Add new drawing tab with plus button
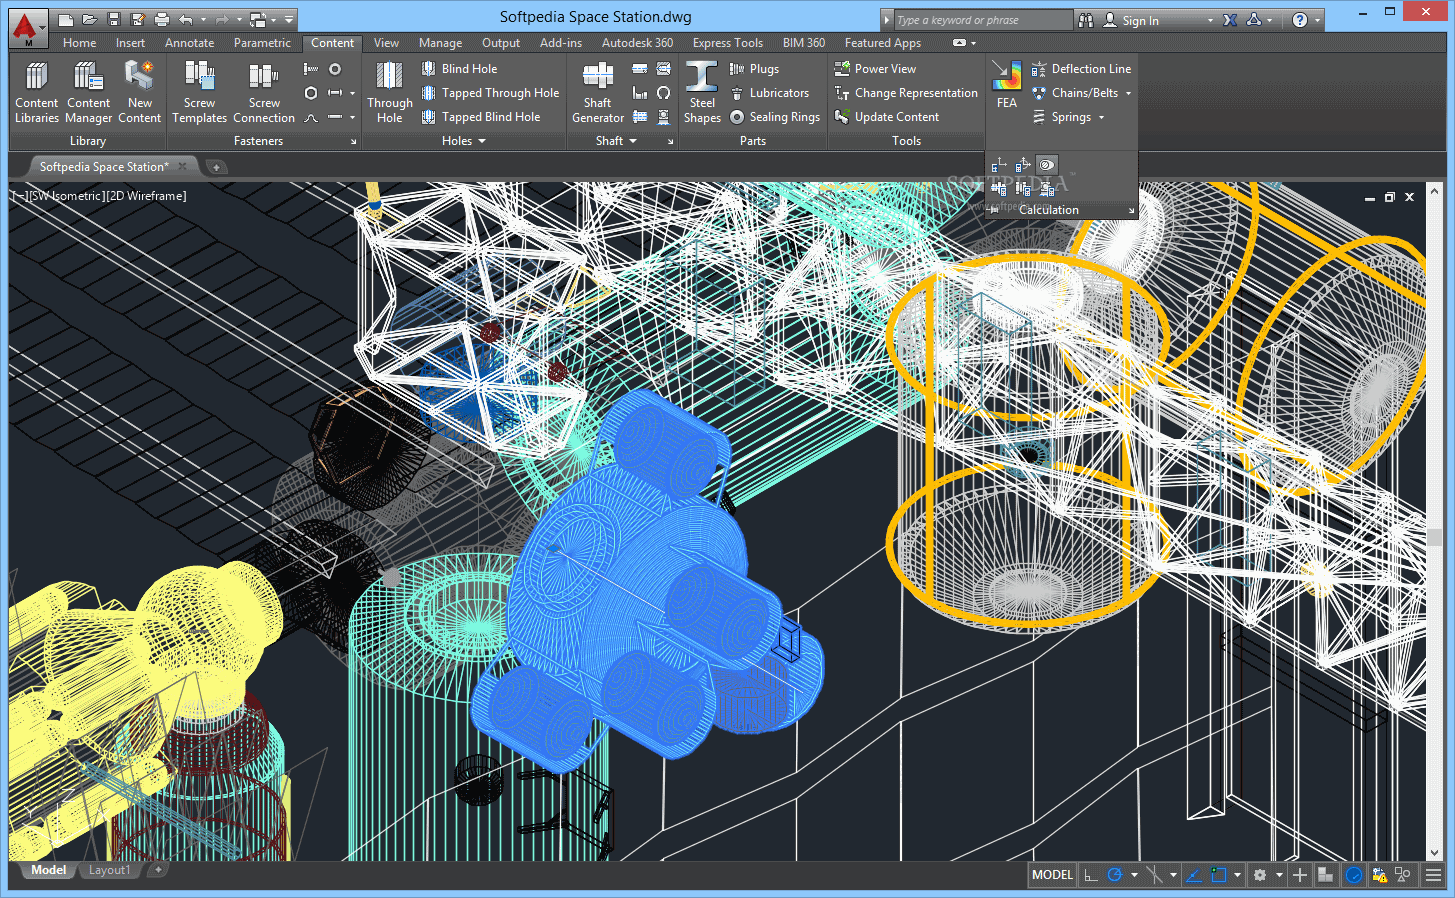The image size is (1455, 898). pyautogui.click(x=216, y=167)
